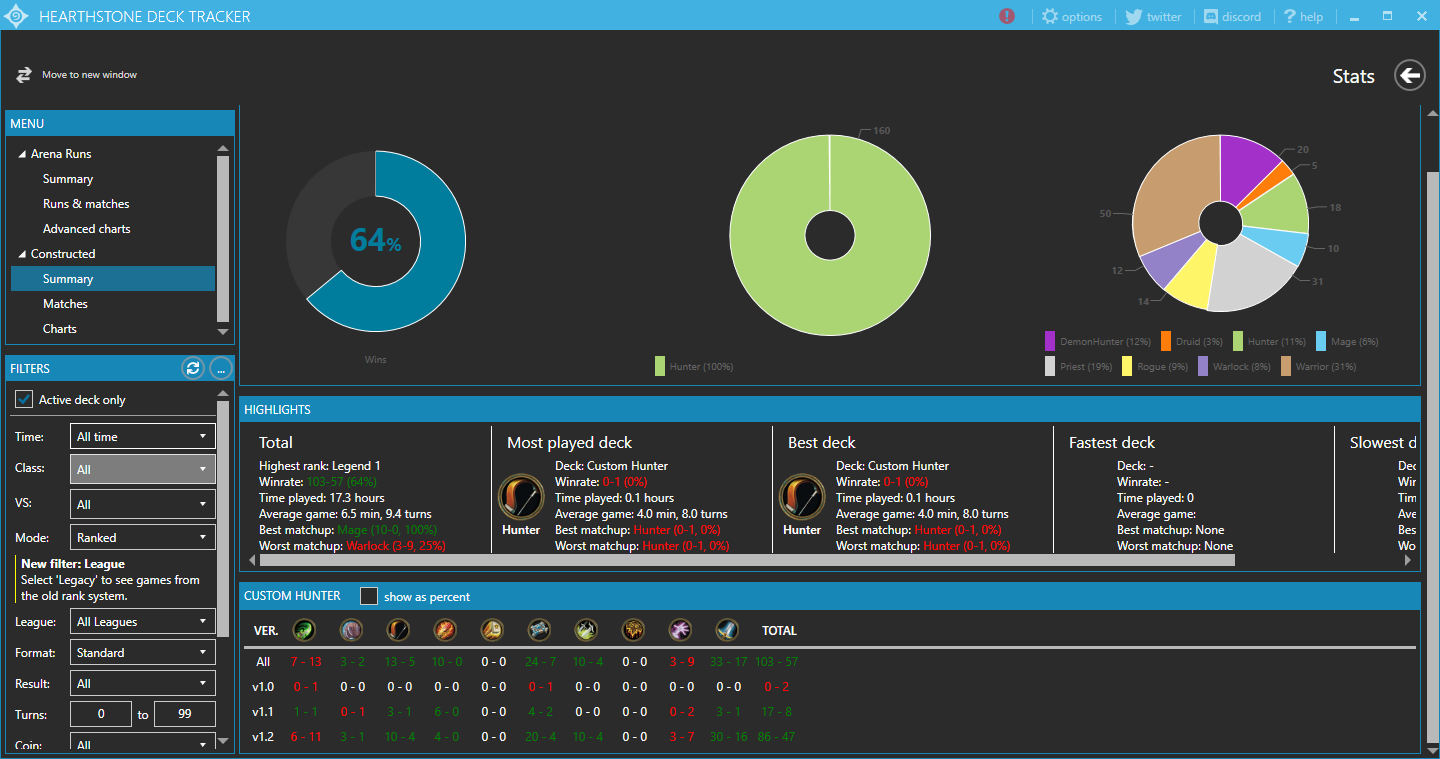Open Advanced charts in the menu
1440x759 pixels.
87,229
